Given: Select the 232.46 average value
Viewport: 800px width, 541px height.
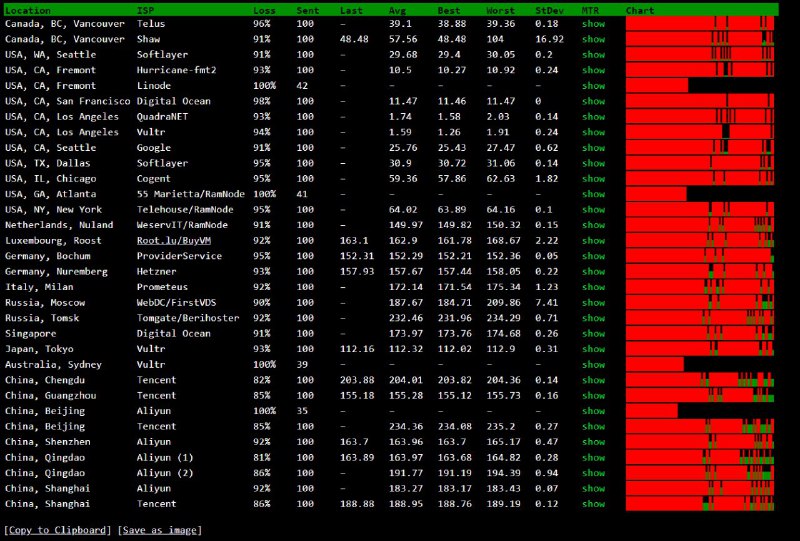Looking at the screenshot, I should click(406, 318).
